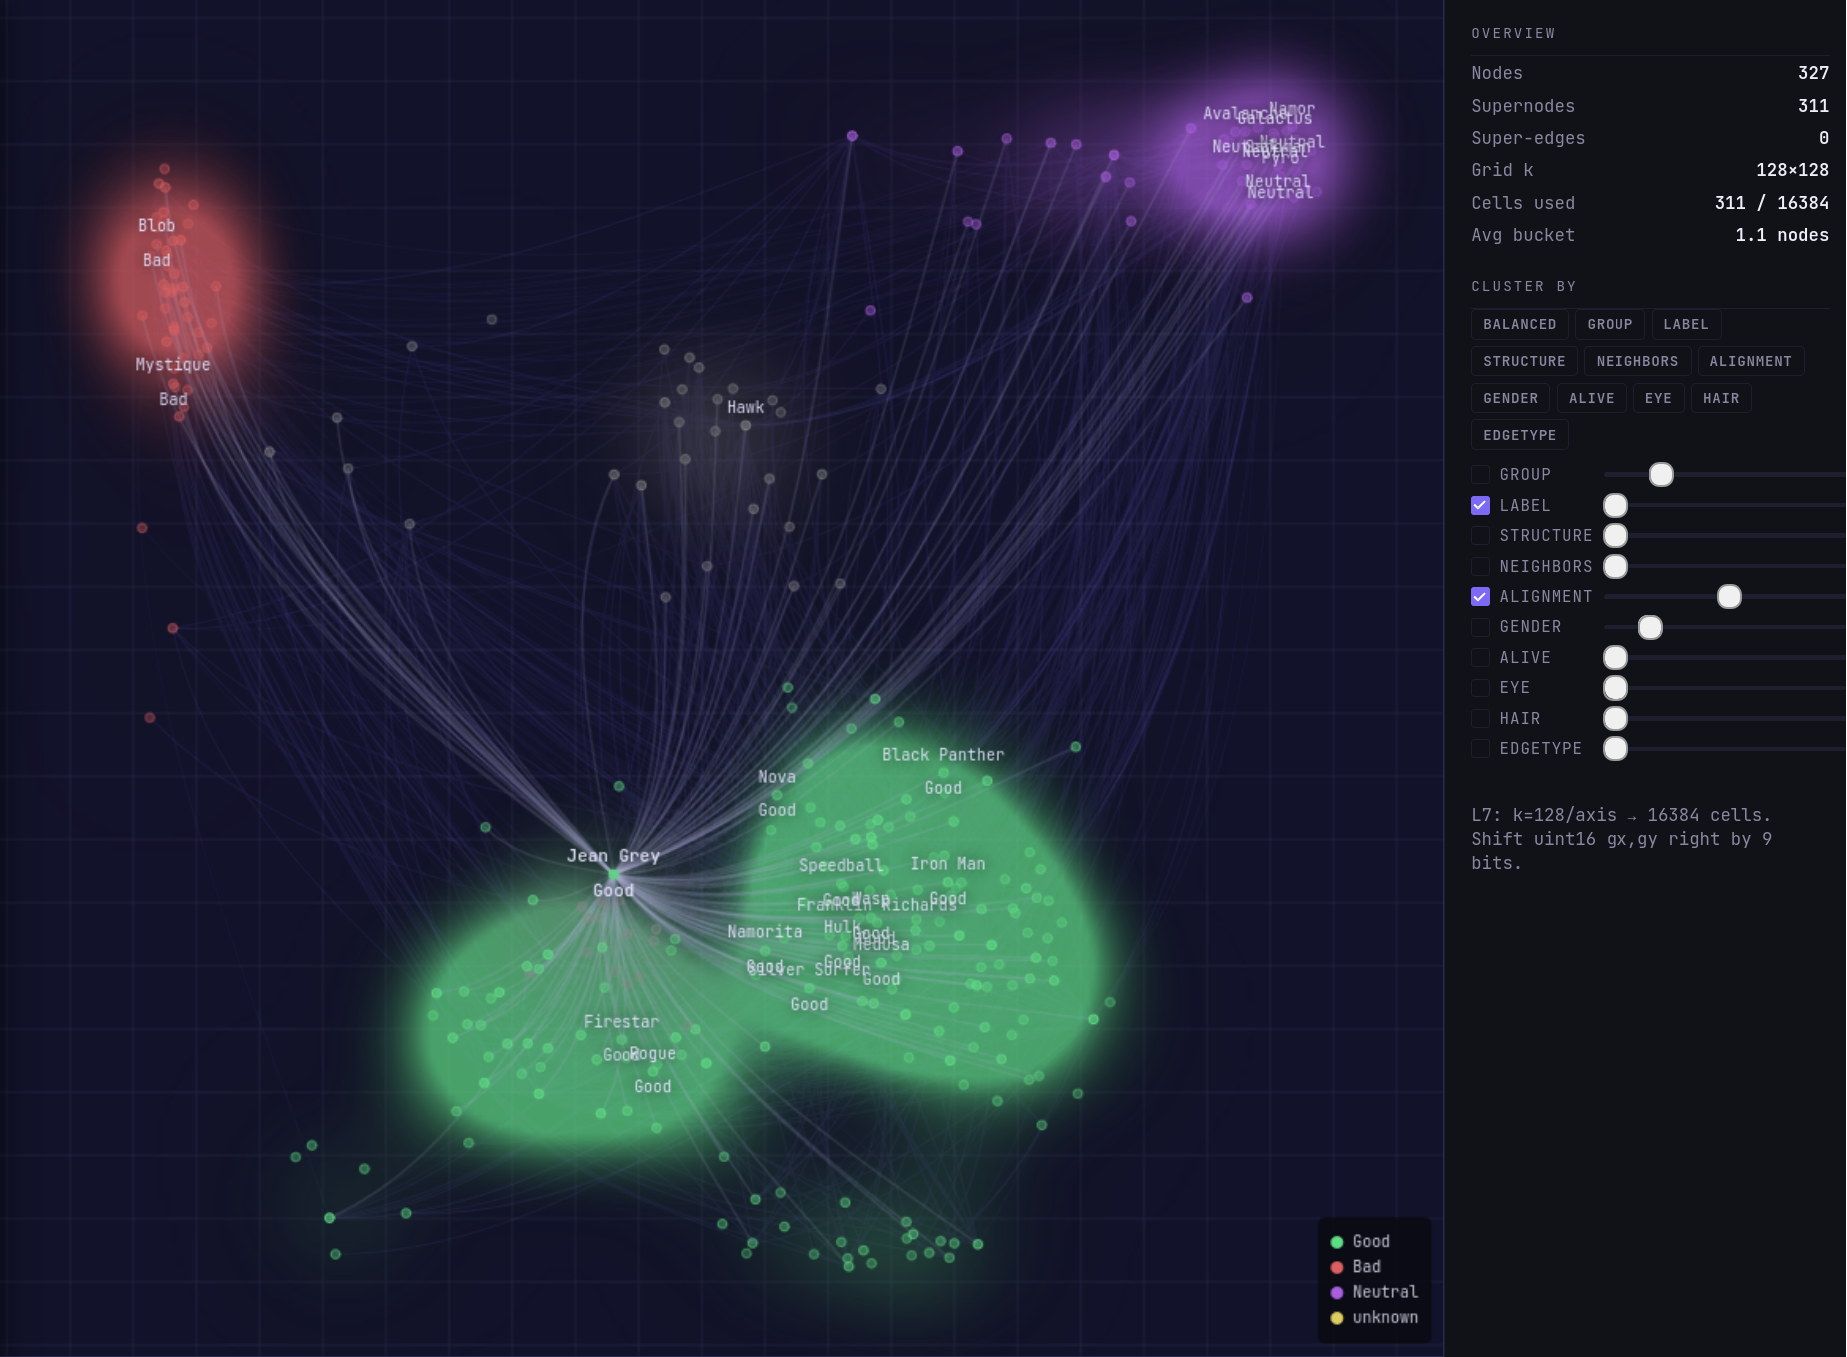The width and height of the screenshot is (1847, 1357).
Task: Select the Mystique node label
Action: point(173,365)
